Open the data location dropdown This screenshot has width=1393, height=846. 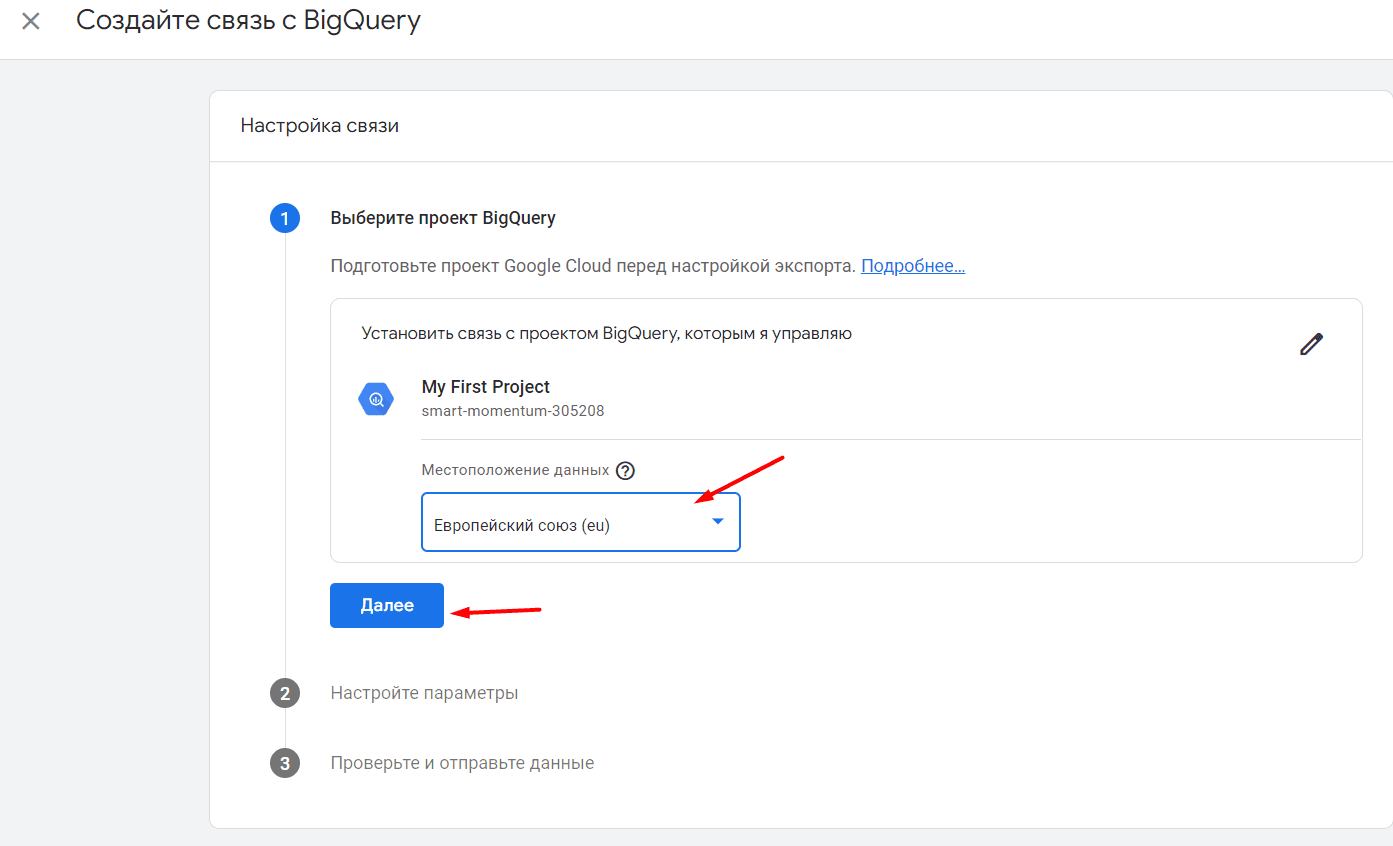point(581,522)
